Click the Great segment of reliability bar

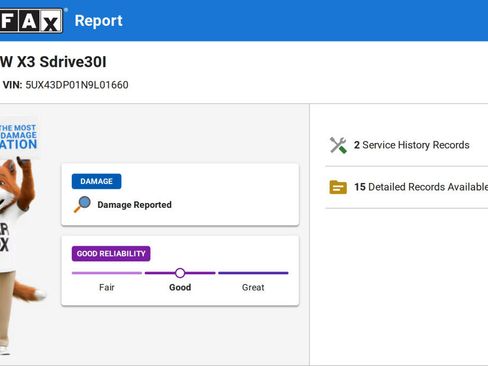point(253,273)
